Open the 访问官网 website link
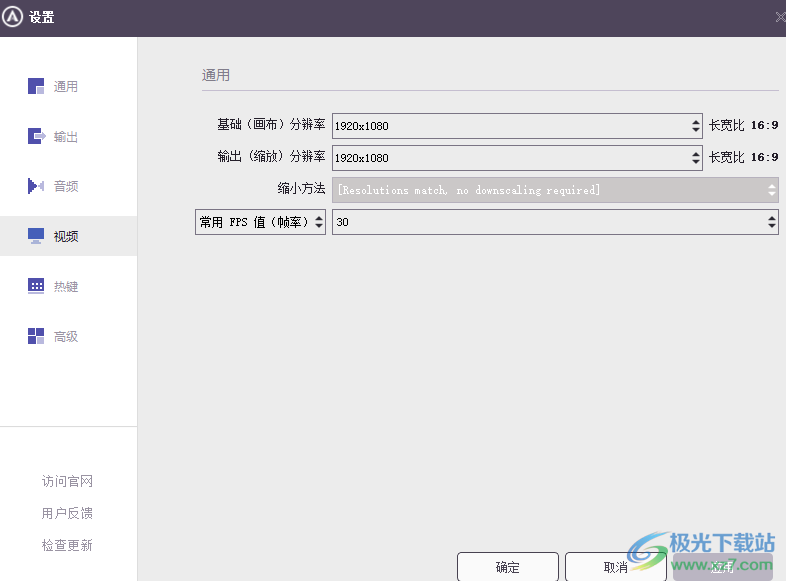Viewport: 786px width, 581px height. coord(67,481)
